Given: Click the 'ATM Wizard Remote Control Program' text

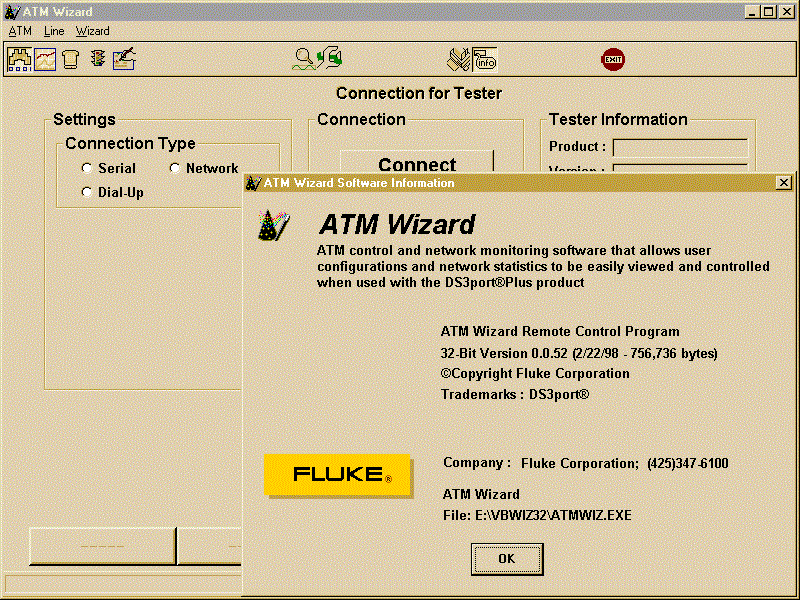Looking at the screenshot, I should pos(560,332).
